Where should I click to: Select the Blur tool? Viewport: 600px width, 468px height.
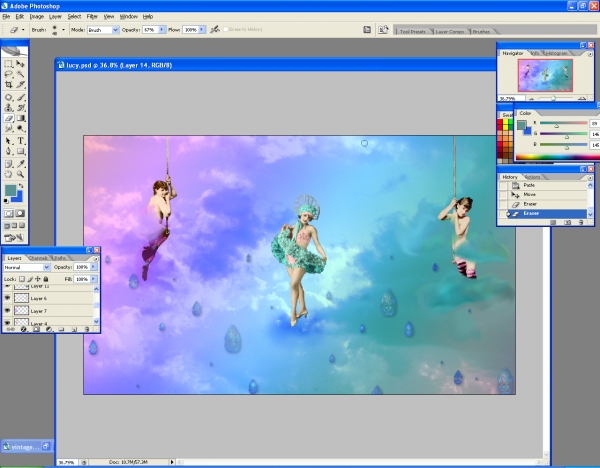click(8, 129)
